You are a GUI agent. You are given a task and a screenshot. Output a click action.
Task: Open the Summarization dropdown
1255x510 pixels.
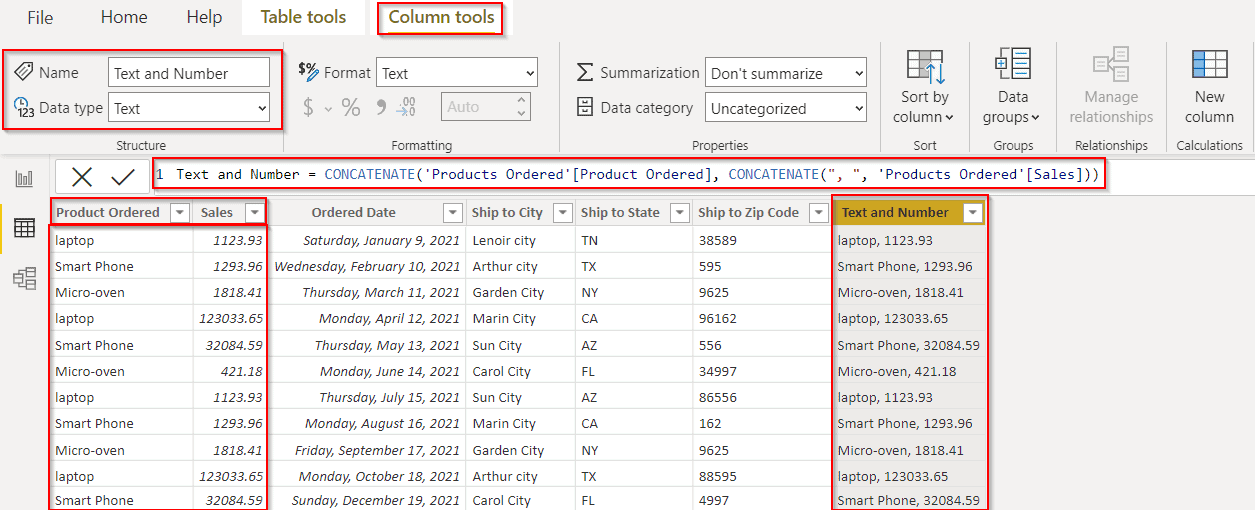click(786, 73)
